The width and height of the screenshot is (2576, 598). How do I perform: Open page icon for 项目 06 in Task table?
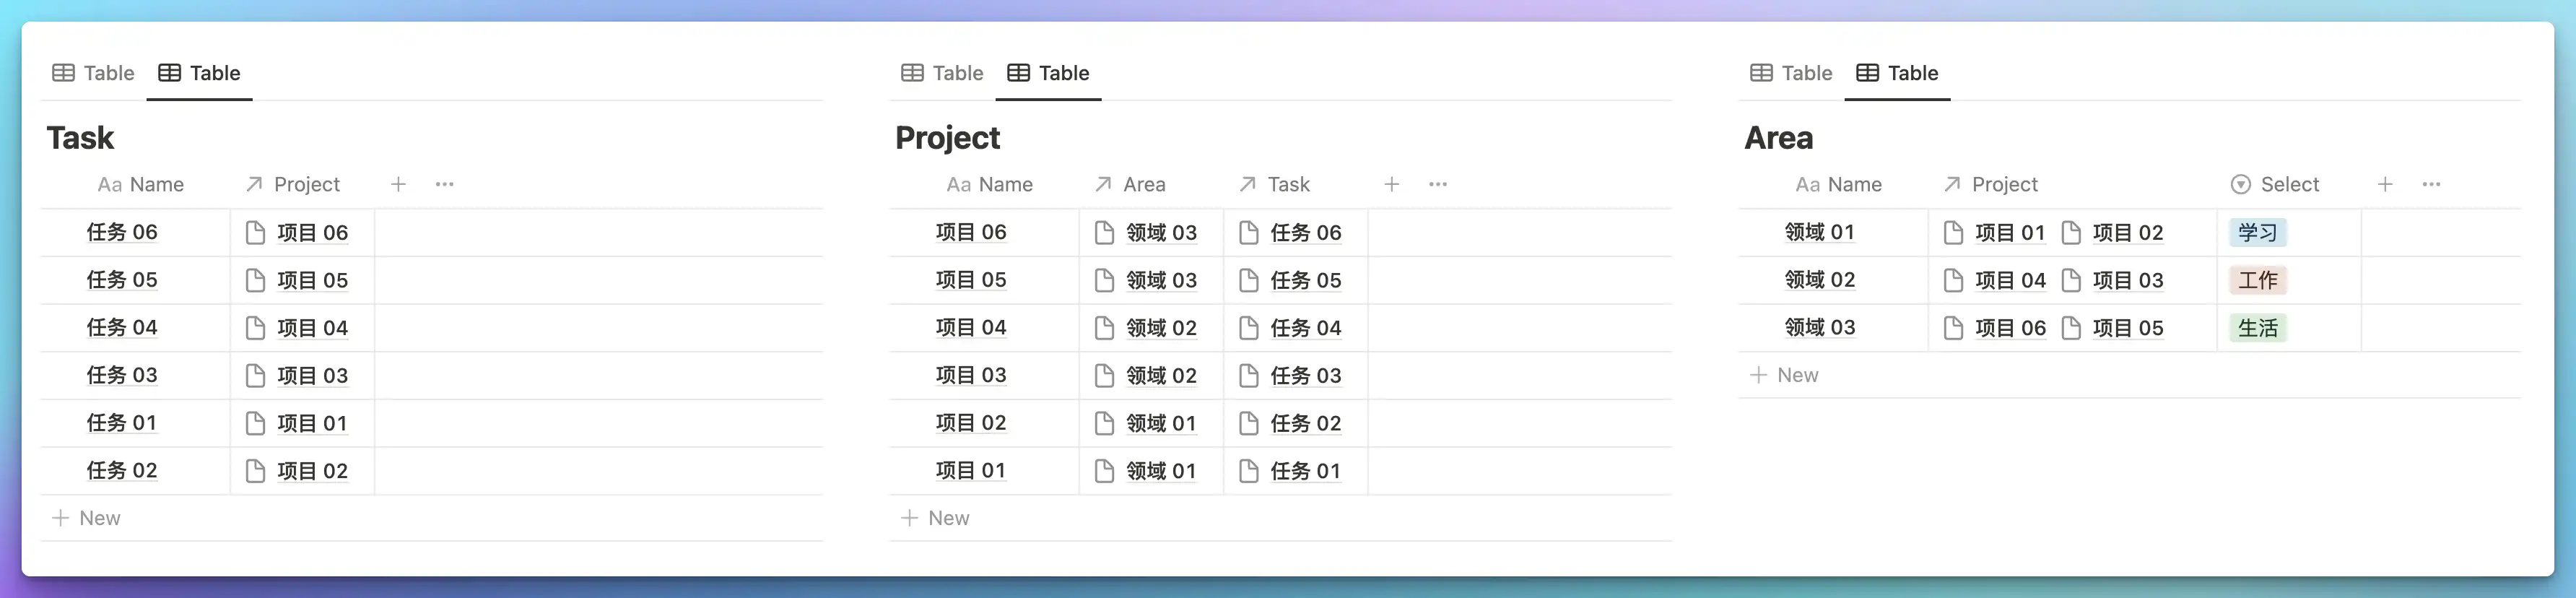click(255, 232)
